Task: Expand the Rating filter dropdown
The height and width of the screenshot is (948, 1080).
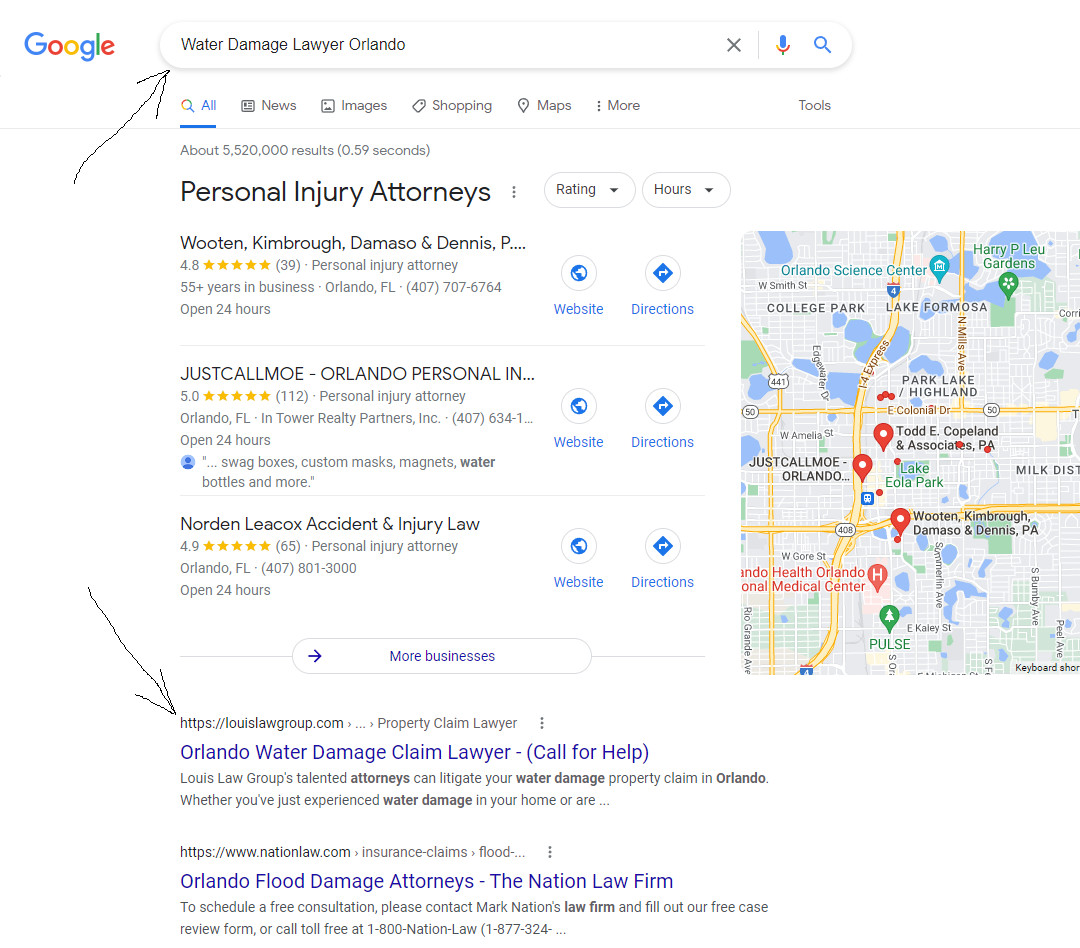Action: click(x=590, y=189)
